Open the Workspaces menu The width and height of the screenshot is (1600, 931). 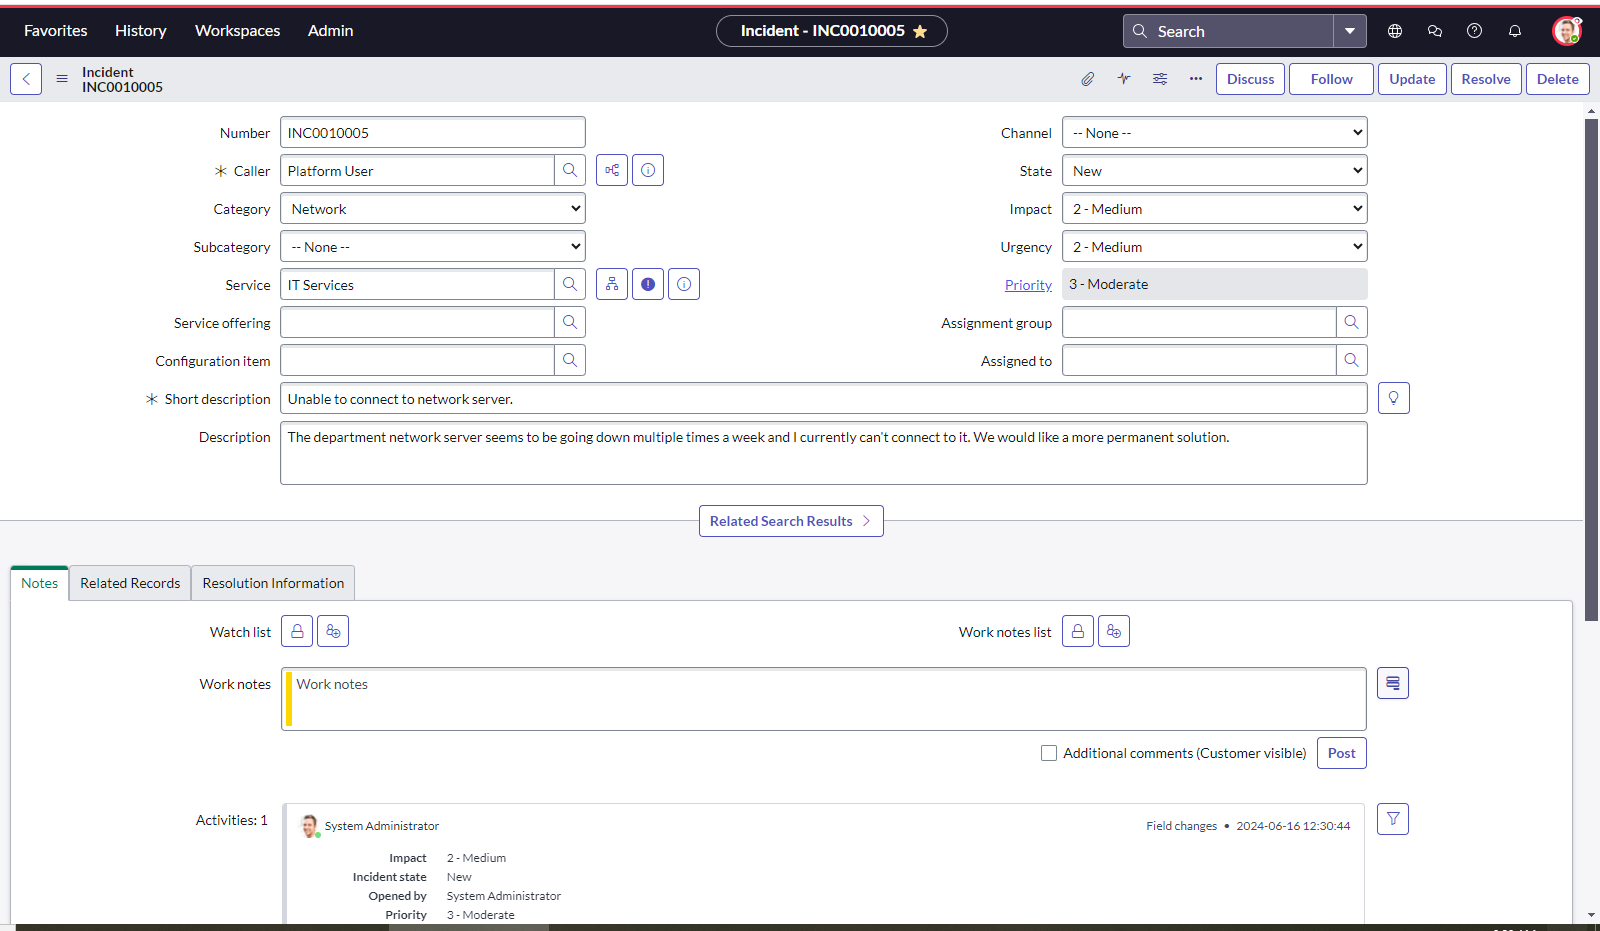pyautogui.click(x=237, y=31)
